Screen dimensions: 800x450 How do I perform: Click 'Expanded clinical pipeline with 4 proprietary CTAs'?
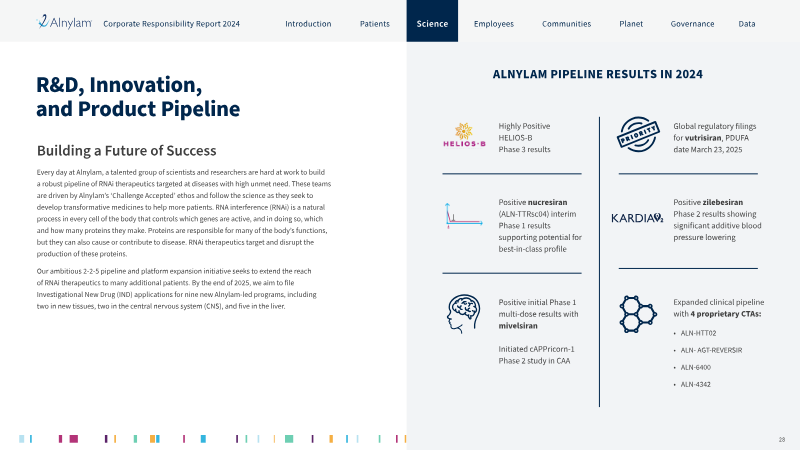click(x=718, y=308)
